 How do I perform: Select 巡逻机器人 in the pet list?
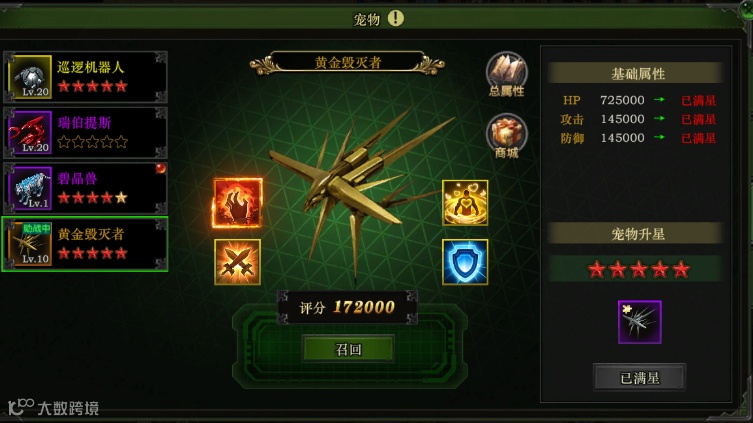pyautogui.click(x=85, y=77)
